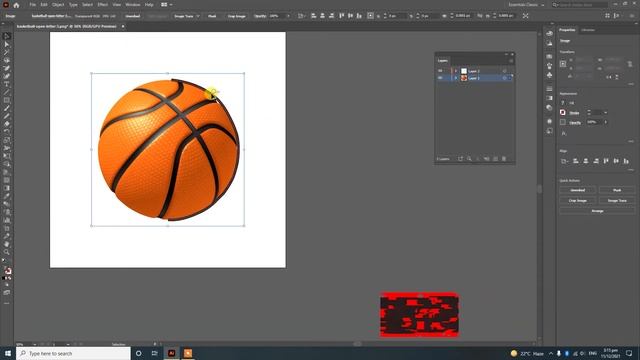Click fill and stroke swatch in left toolbar
This screenshot has height=360, width=640.
coord(7,271)
